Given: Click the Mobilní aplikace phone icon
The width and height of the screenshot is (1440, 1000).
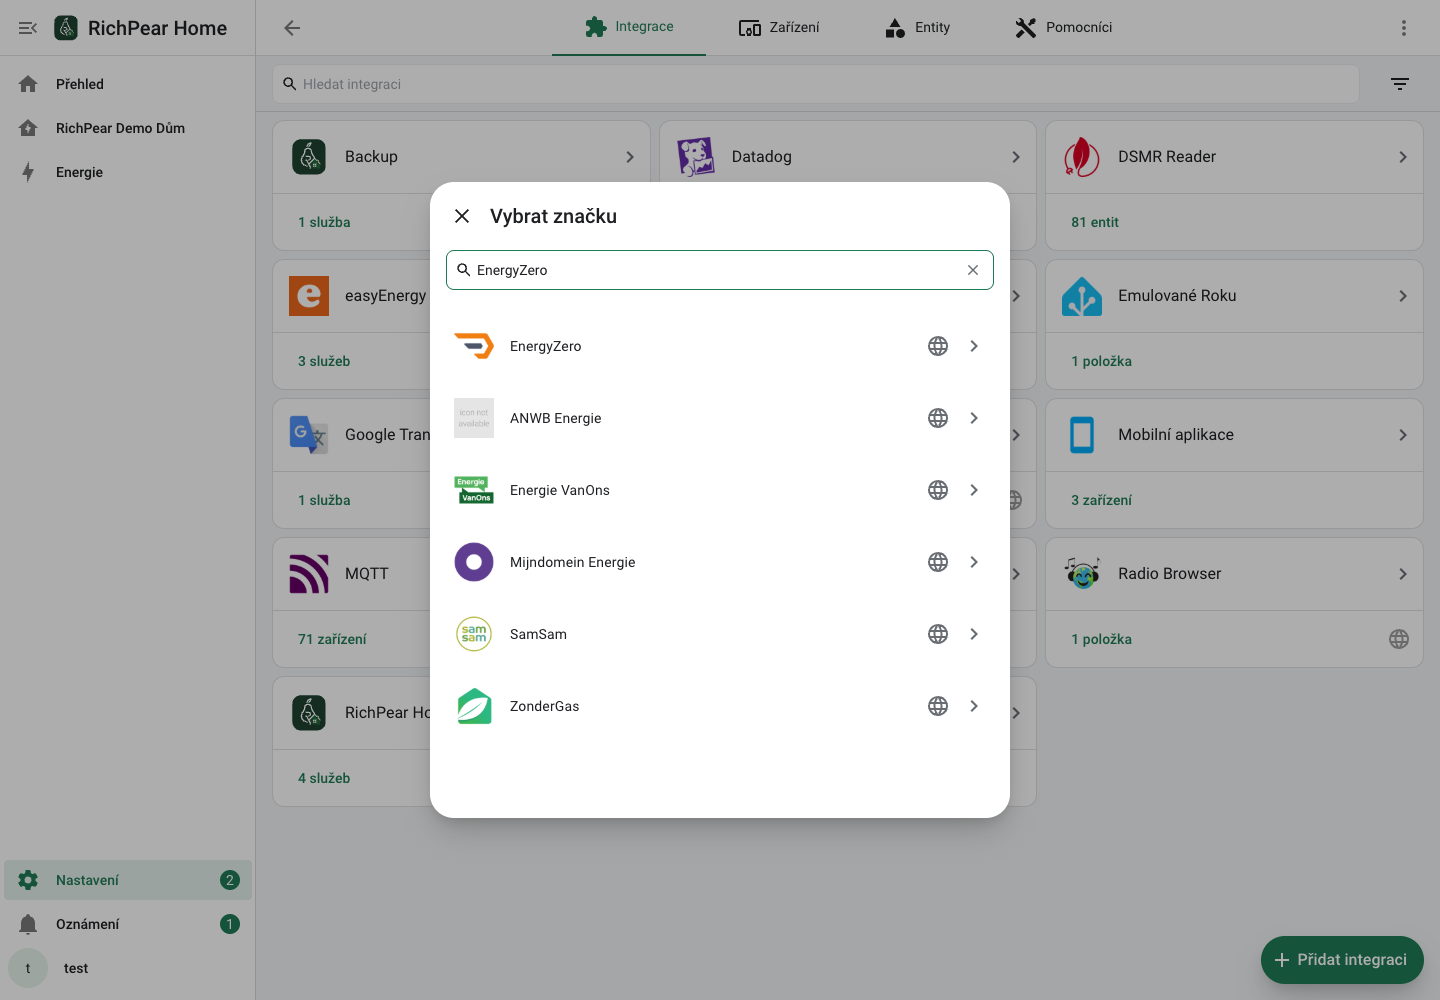Looking at the screenshot, I should 1082,435.
